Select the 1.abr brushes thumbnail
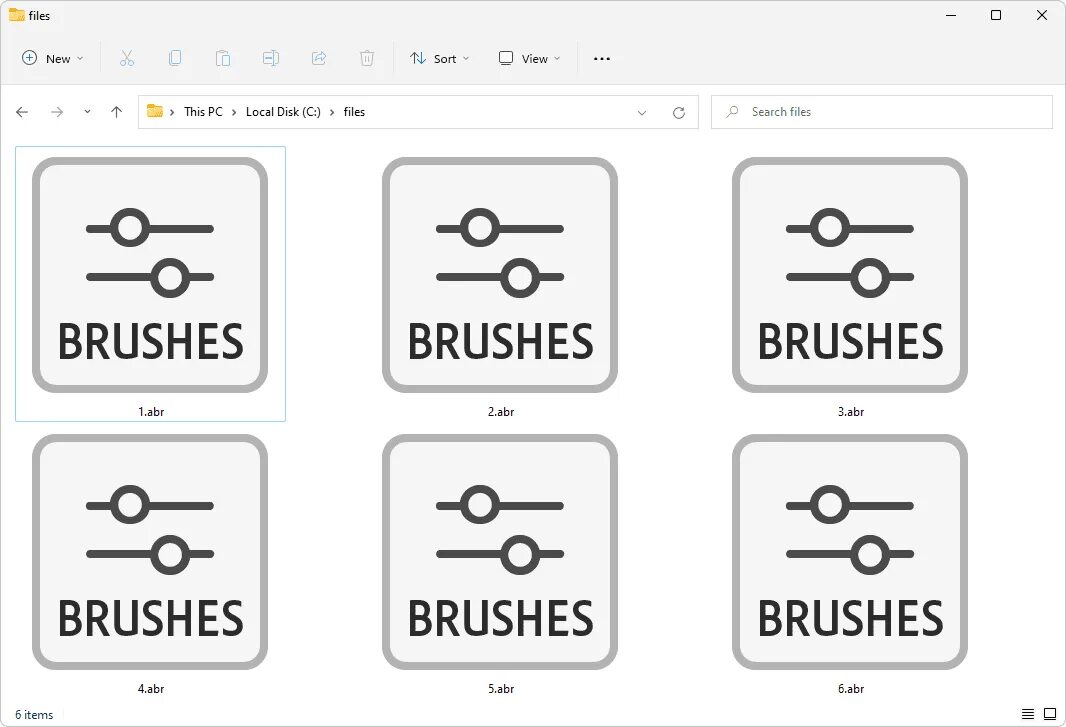The height and width of the screenshot is (727, 1066). pos(150,275)
